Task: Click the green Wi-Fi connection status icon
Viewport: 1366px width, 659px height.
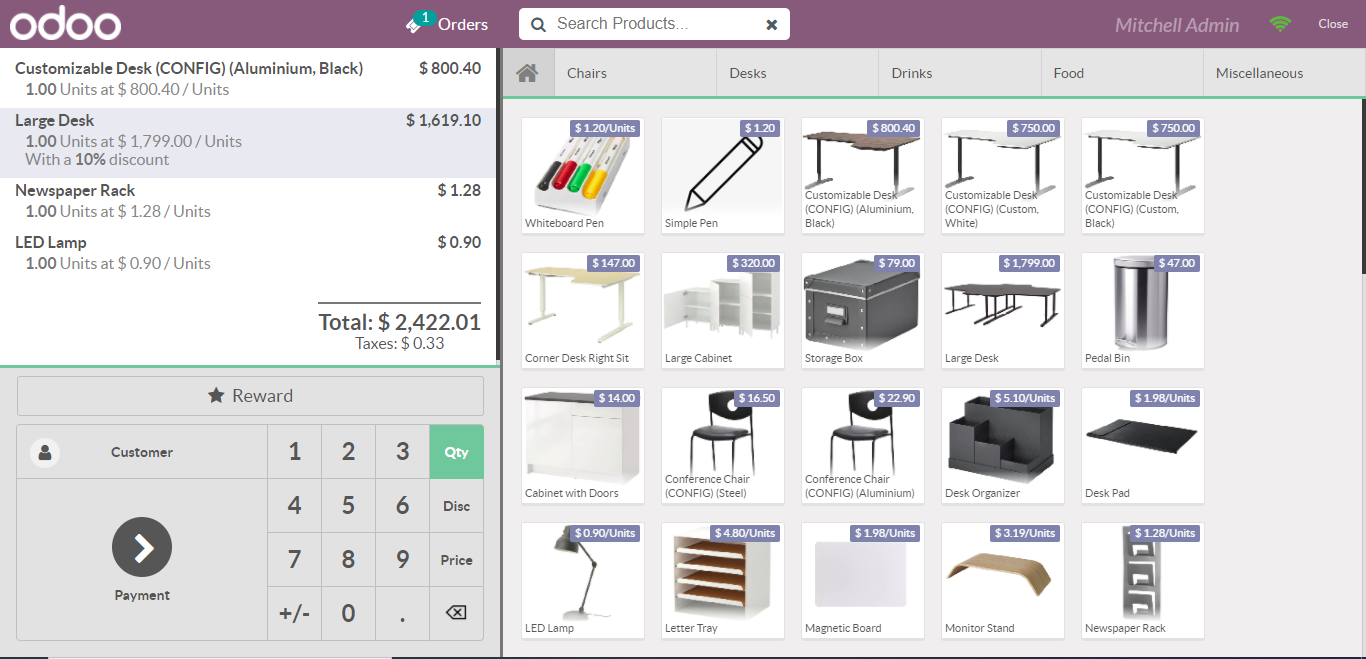Action: pyautogui.click(x=1280, y=24)
